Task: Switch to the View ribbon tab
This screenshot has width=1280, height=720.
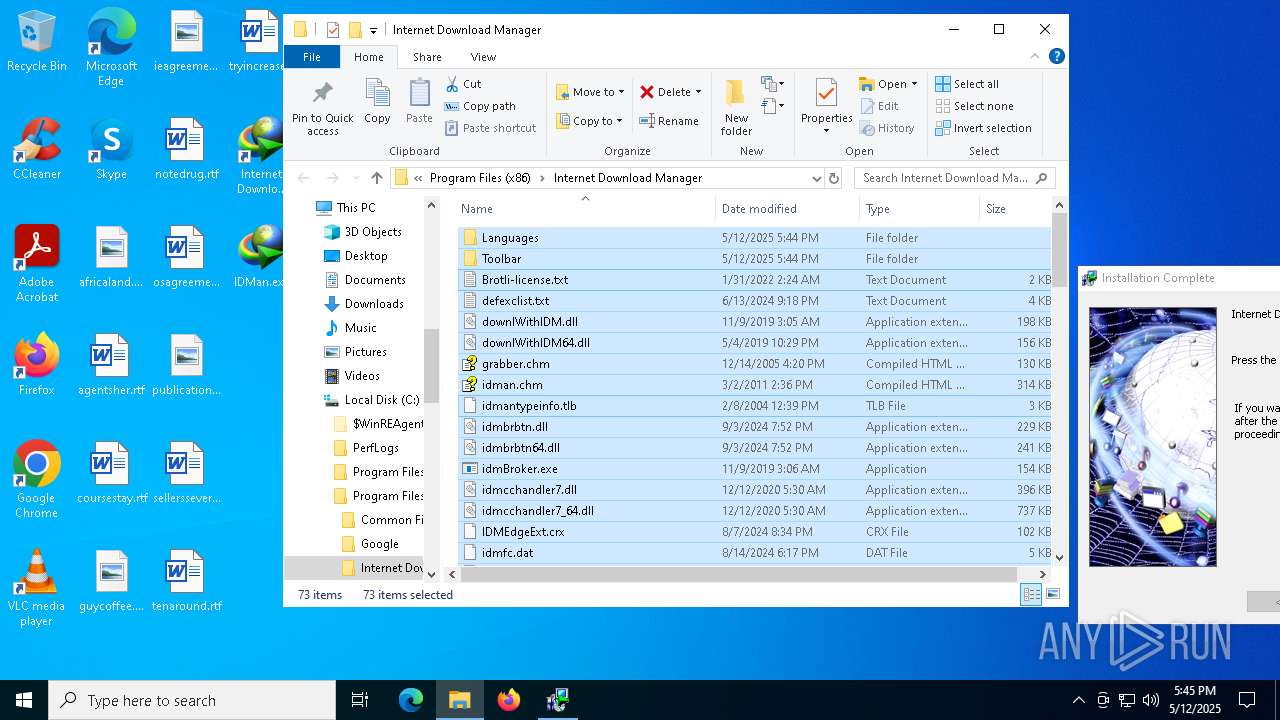Action: [483, 57]
